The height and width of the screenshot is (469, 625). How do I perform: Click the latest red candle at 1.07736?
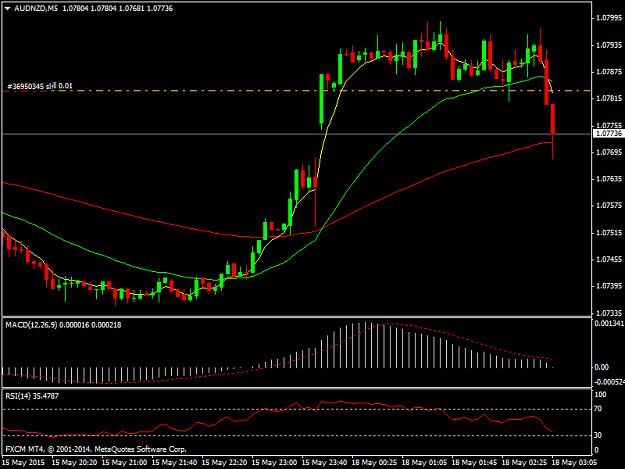[553, 120]
